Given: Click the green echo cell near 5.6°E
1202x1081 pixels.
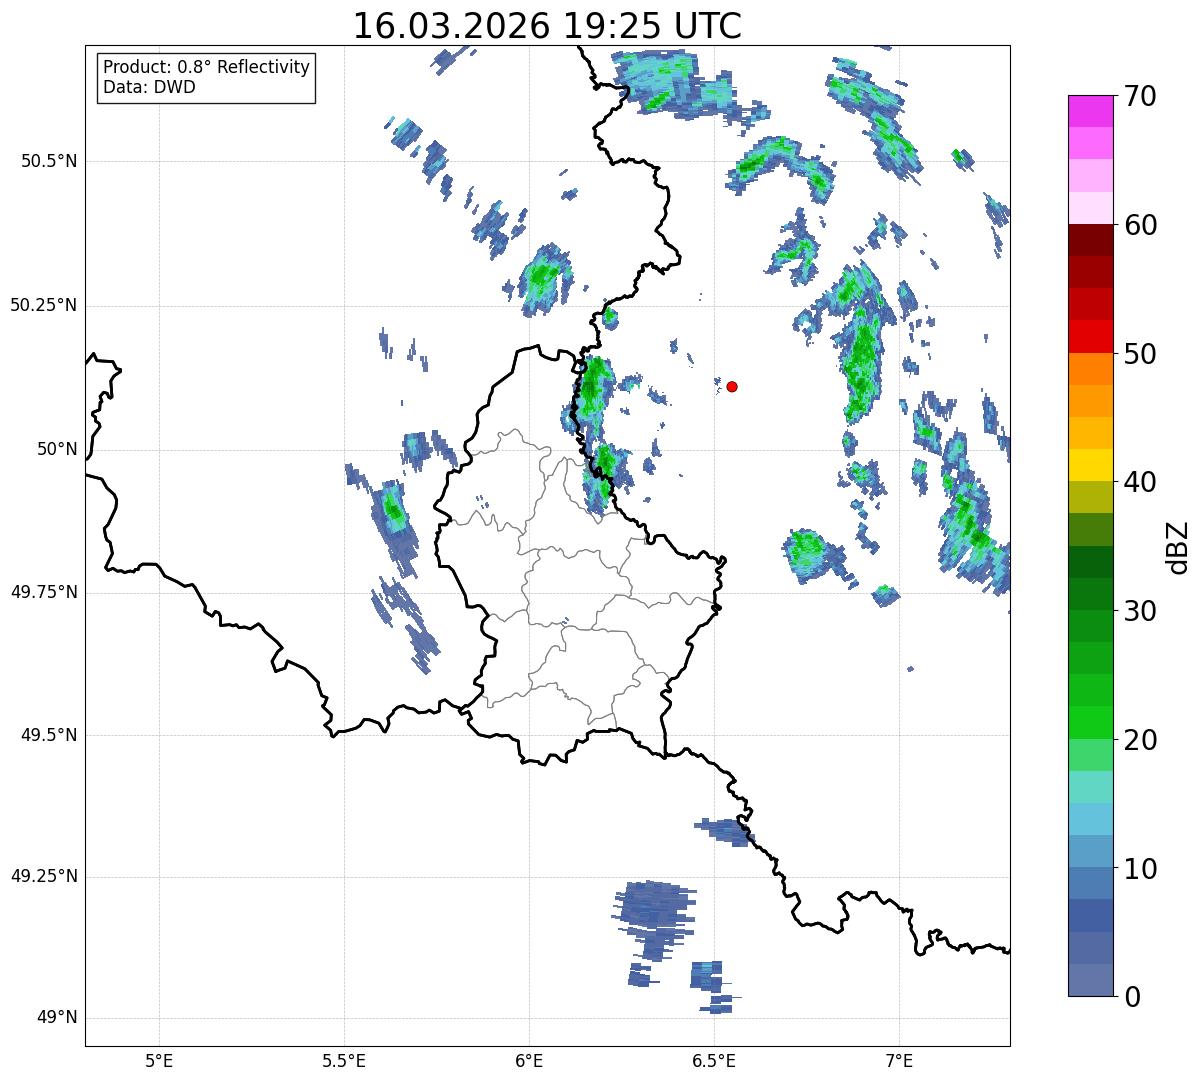Looking at the screenshot, I should click(x=392, y=512).
